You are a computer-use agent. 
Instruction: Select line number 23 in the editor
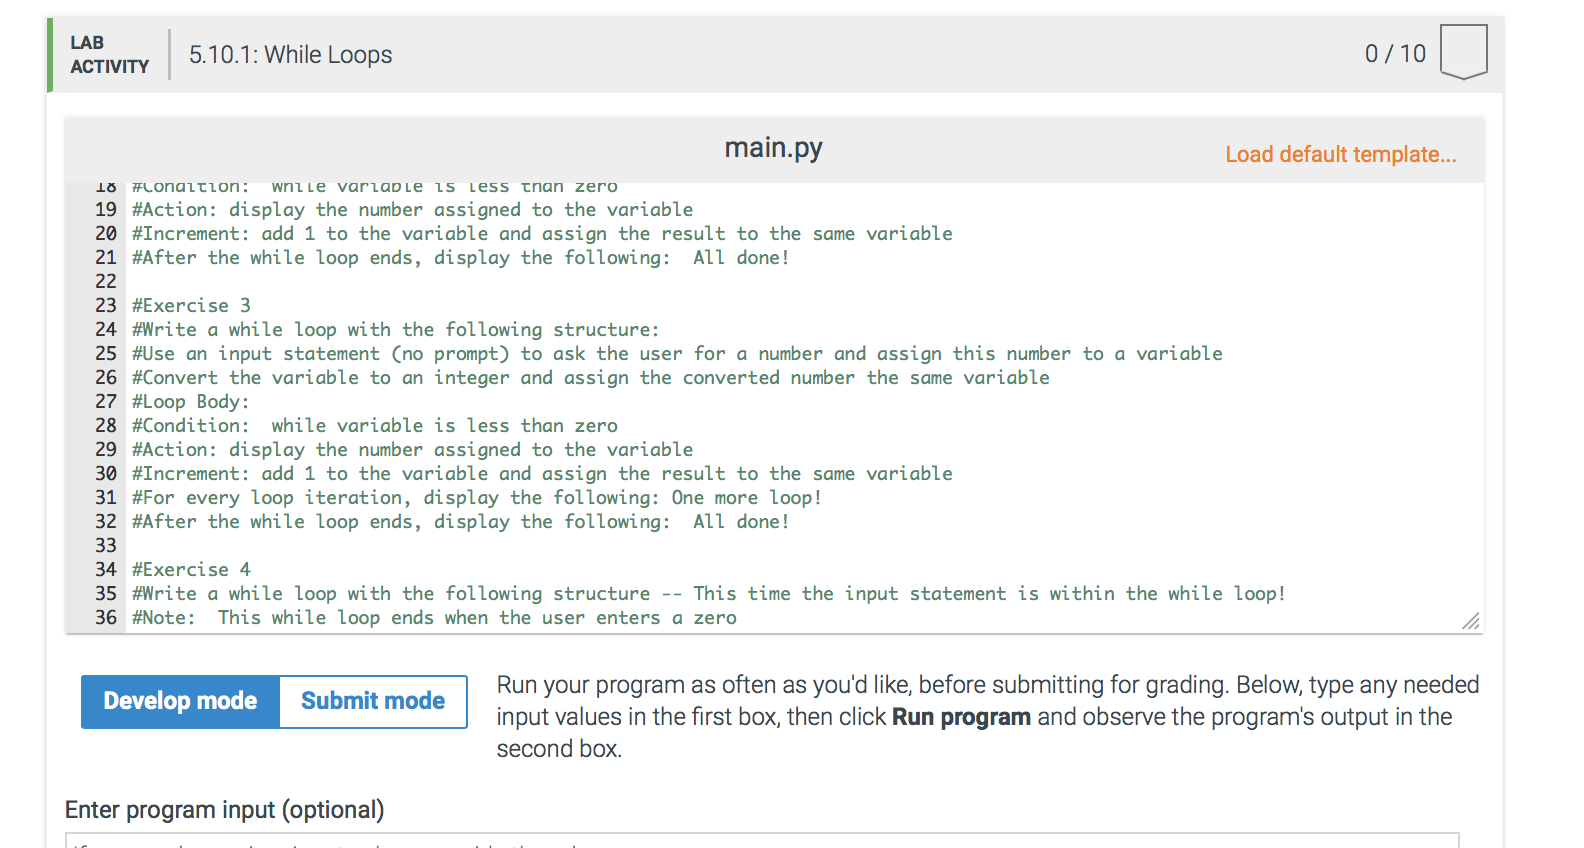pos(106,305)
